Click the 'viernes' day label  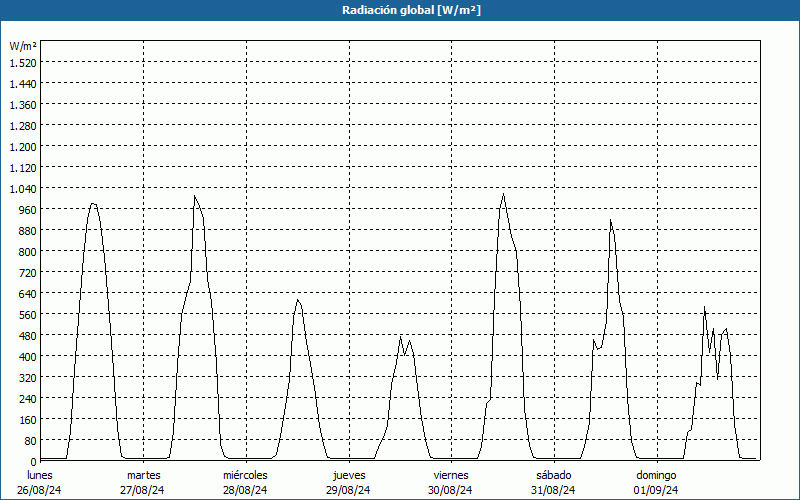451,475
